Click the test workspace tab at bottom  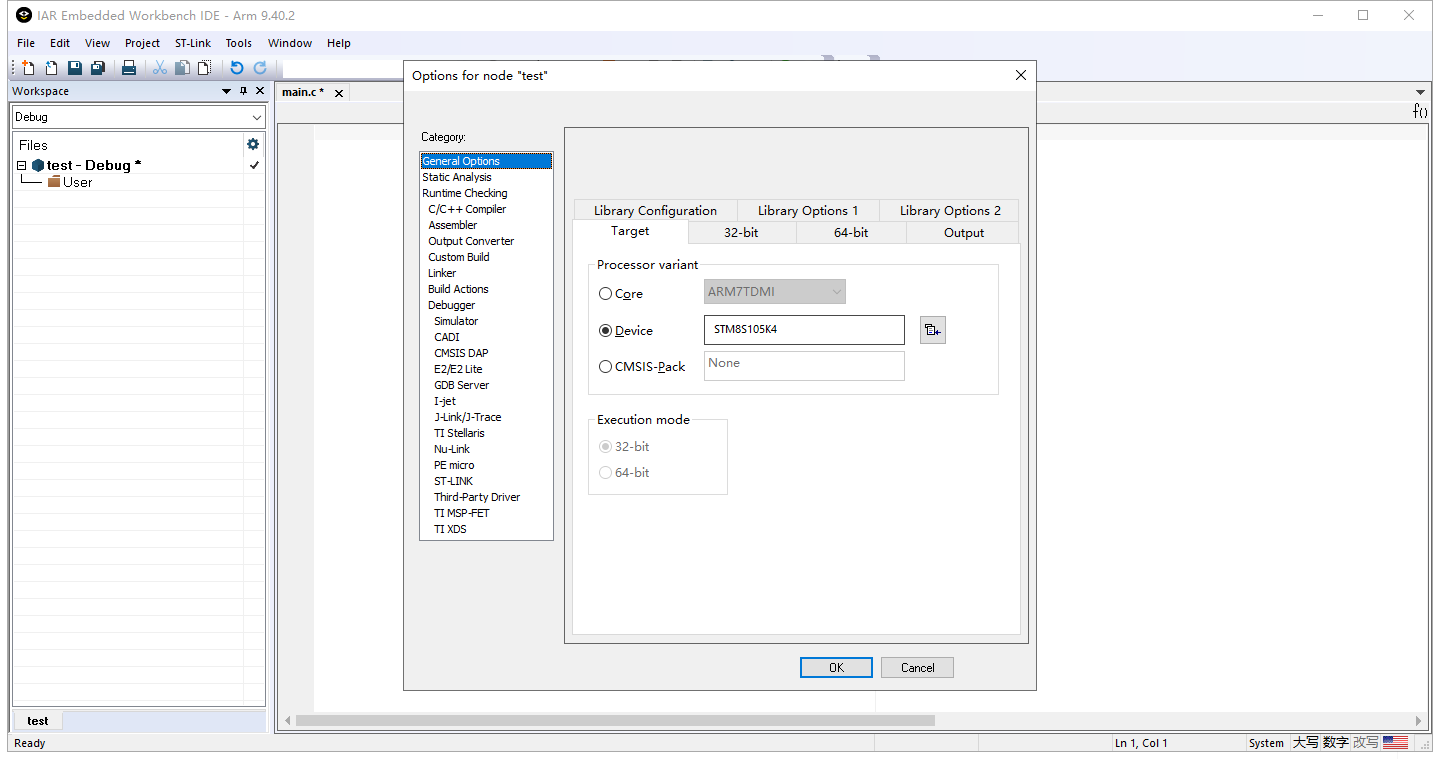pos(38,720)
